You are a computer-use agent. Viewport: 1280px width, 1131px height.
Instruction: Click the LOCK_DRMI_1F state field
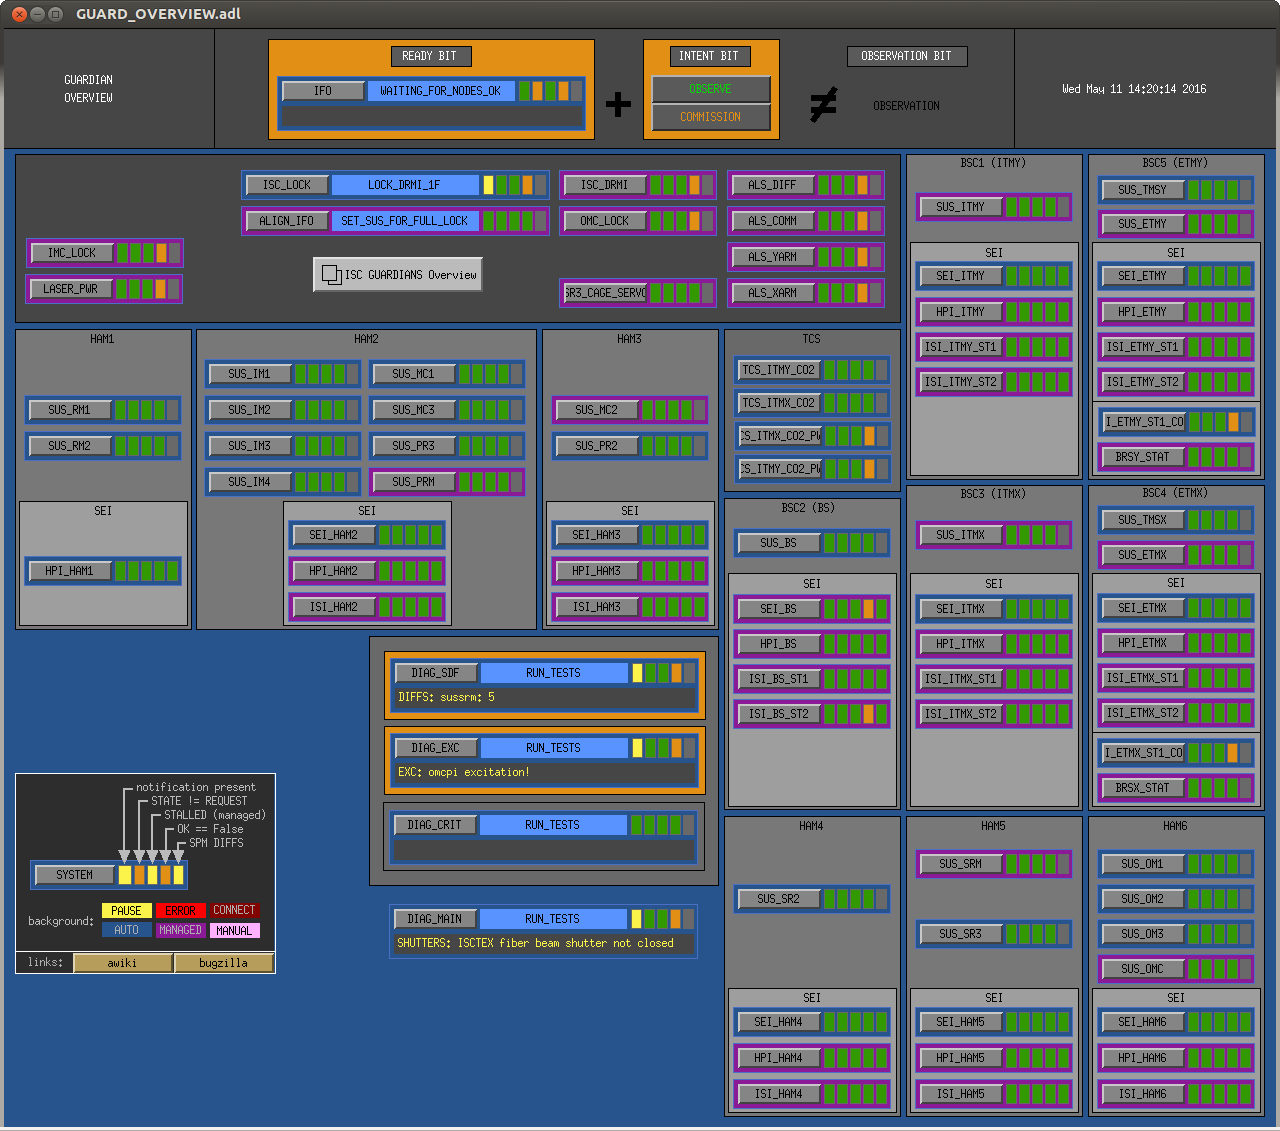(x=405, y=185)
